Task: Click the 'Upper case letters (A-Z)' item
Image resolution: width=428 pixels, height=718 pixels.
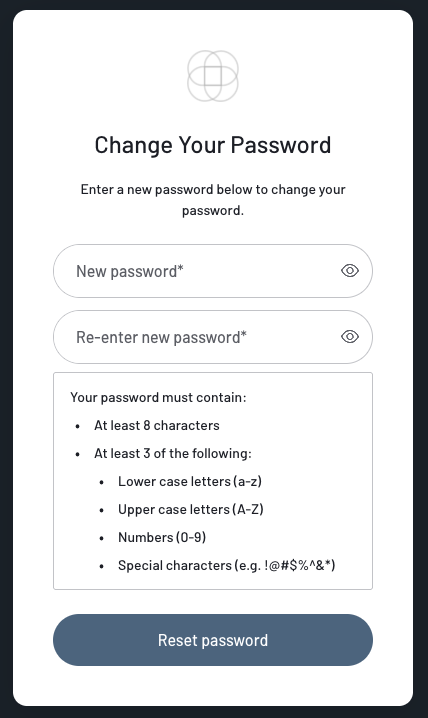Action: coord(191,509)
